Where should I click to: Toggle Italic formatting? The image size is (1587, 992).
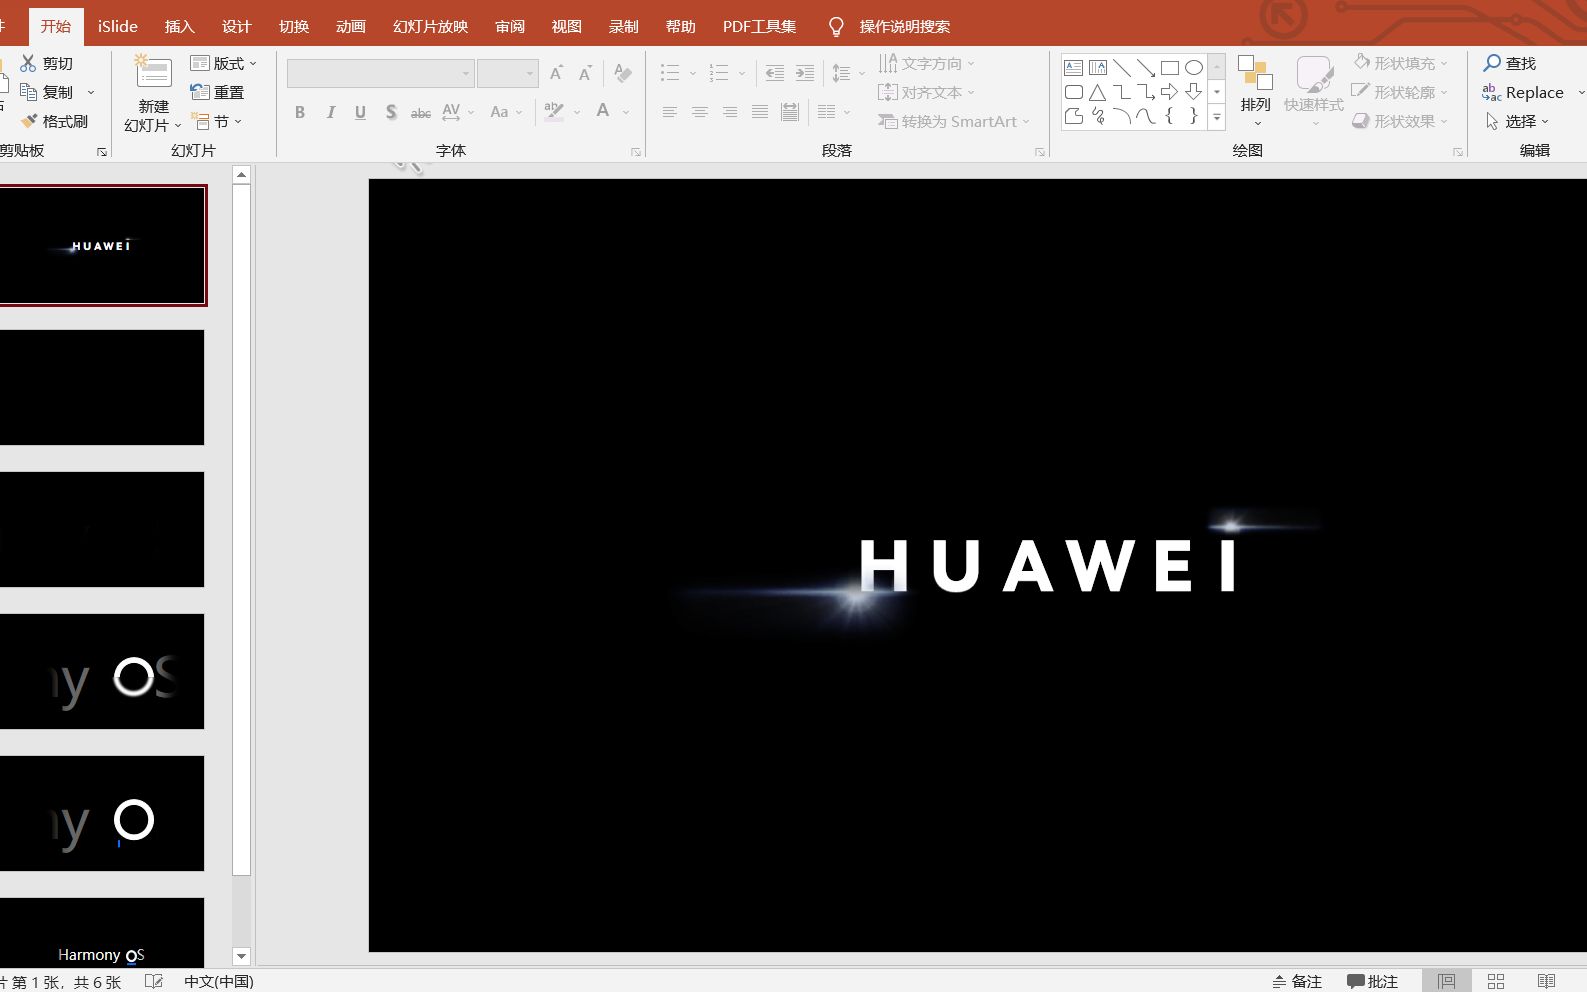(330, 112)
